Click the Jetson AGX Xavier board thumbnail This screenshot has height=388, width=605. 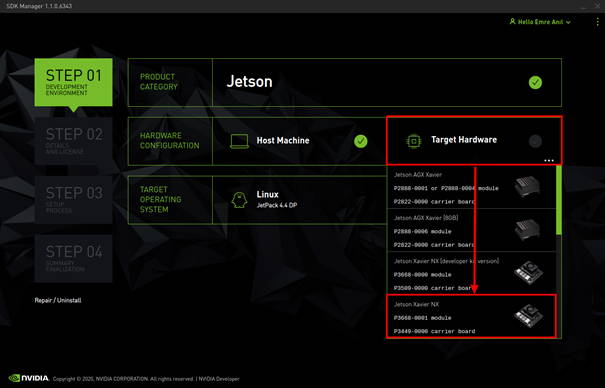(527, 187)
